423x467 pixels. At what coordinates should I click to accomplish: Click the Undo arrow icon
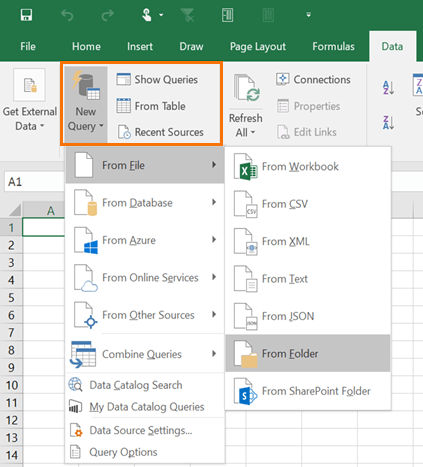[67, 15]
